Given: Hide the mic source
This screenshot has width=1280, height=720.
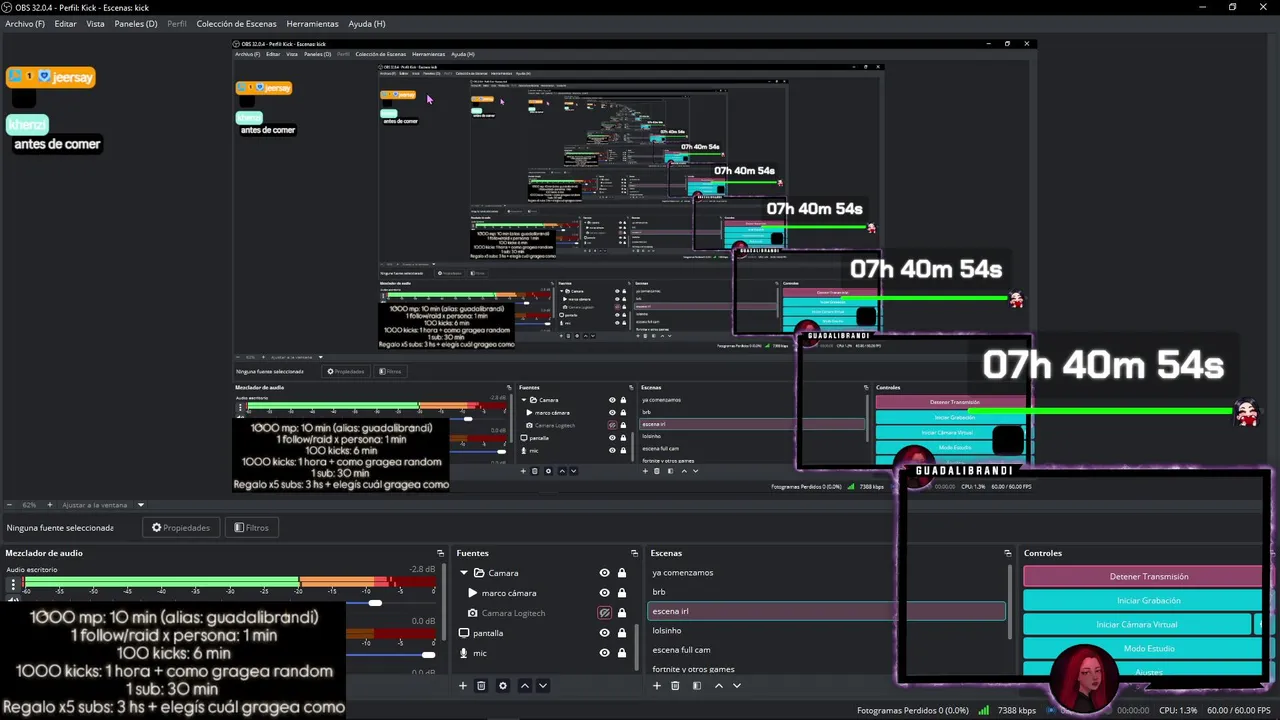Looking at the screenshot, I should click(x=604, y=653).
